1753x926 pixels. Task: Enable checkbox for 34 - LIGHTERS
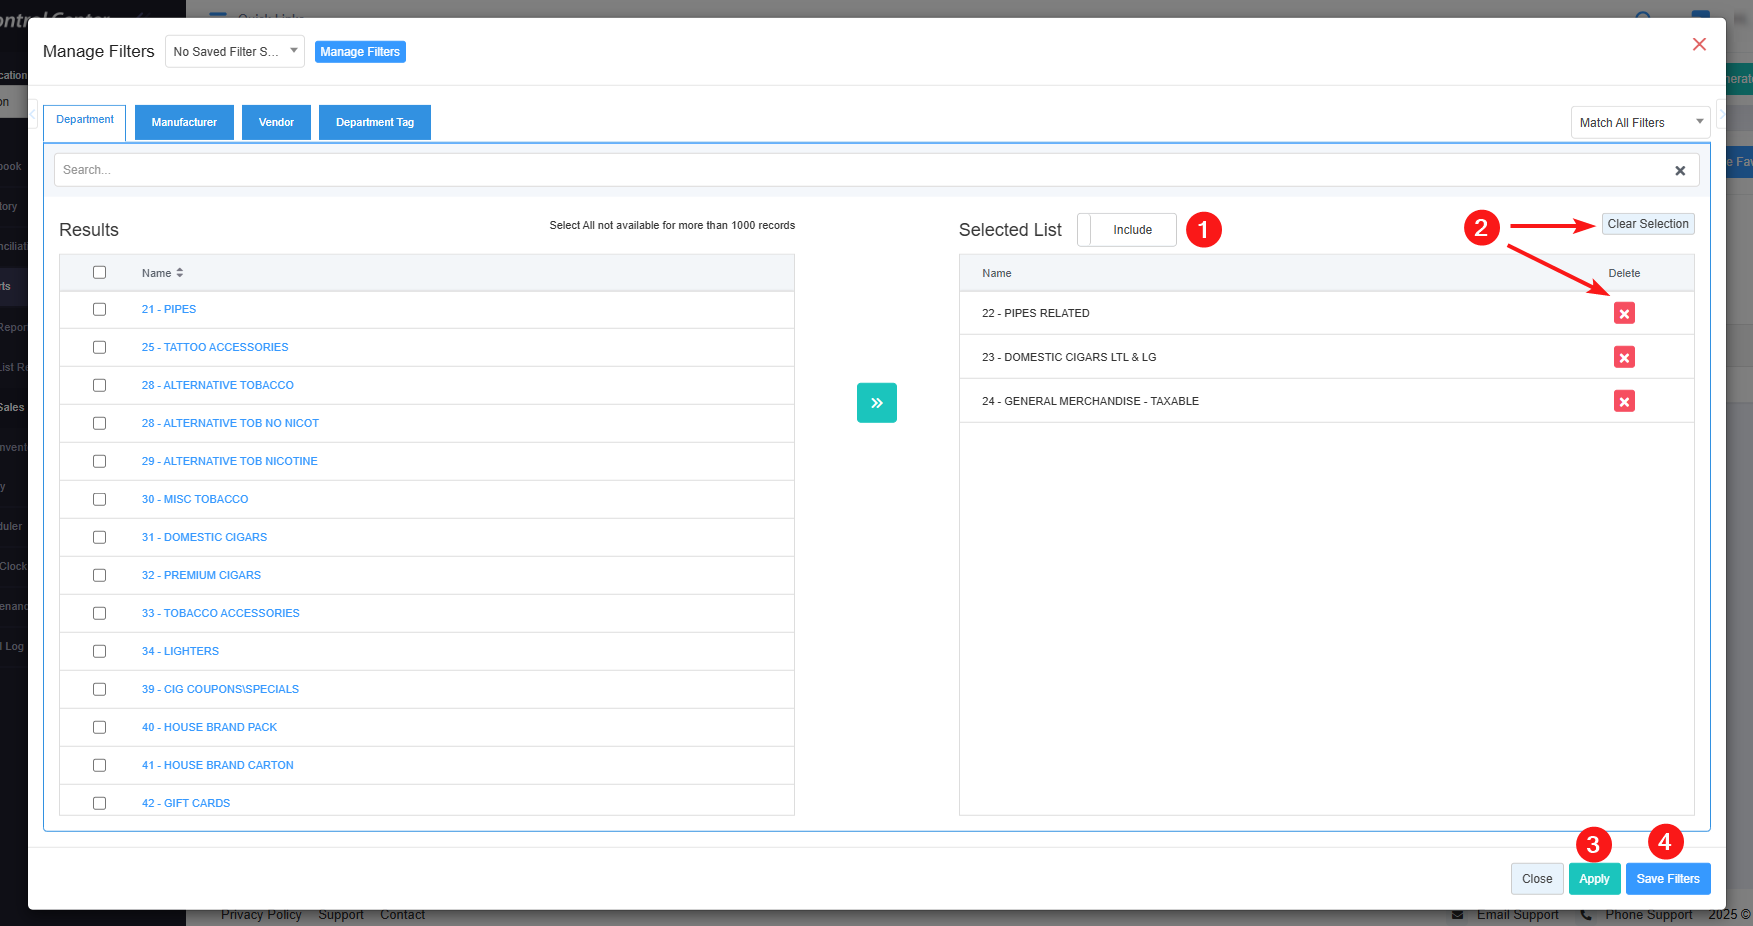click(99, 652)
